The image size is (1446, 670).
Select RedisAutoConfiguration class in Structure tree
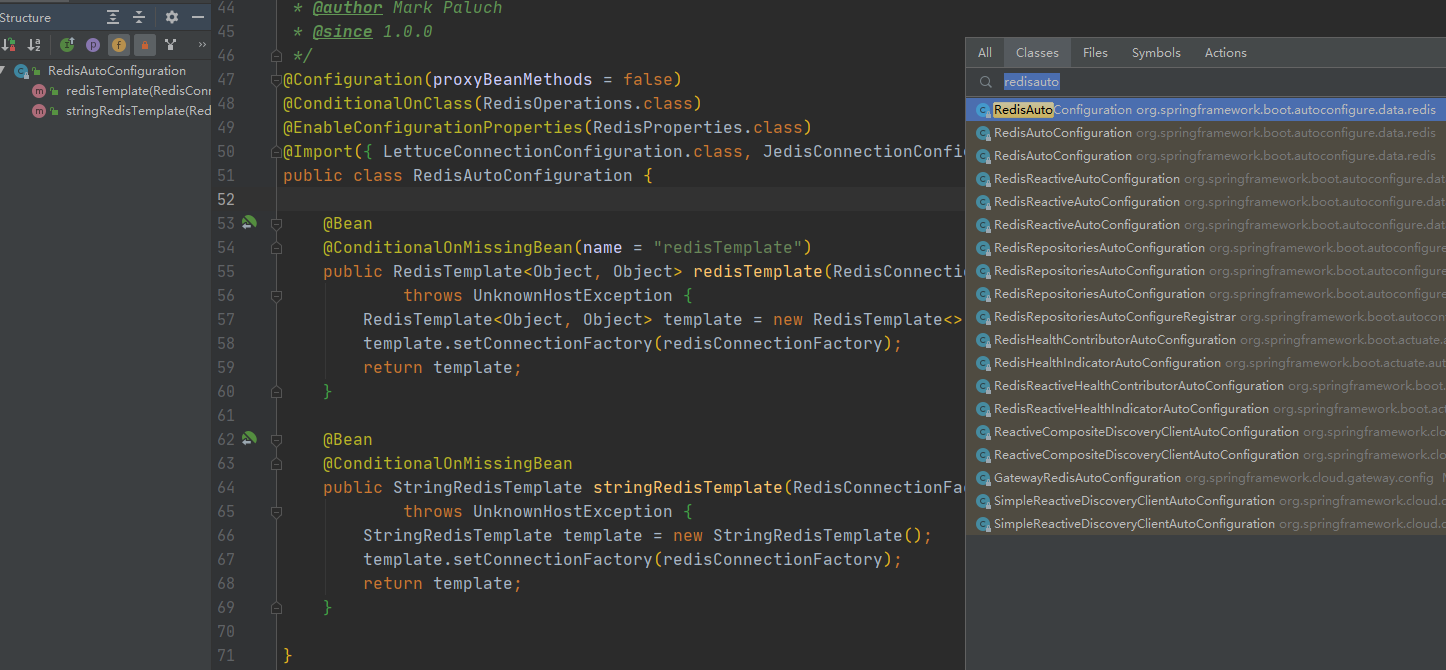click(117, 71)
